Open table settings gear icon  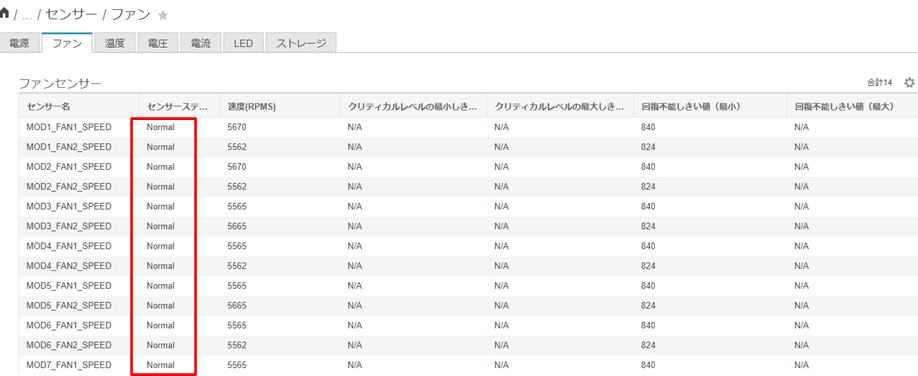(909, 83)
